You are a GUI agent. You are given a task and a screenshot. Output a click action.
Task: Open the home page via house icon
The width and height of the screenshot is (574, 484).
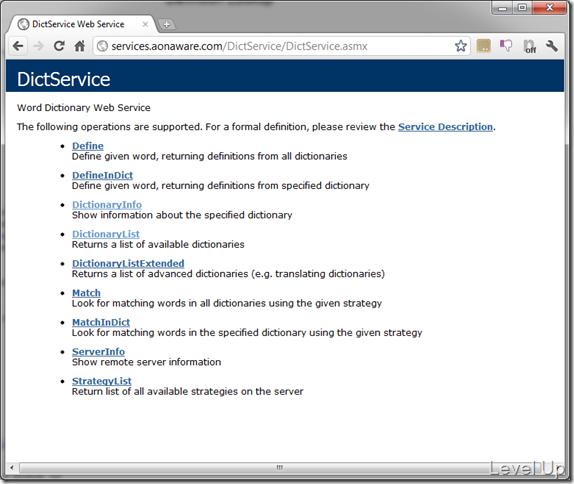(80, 46)
